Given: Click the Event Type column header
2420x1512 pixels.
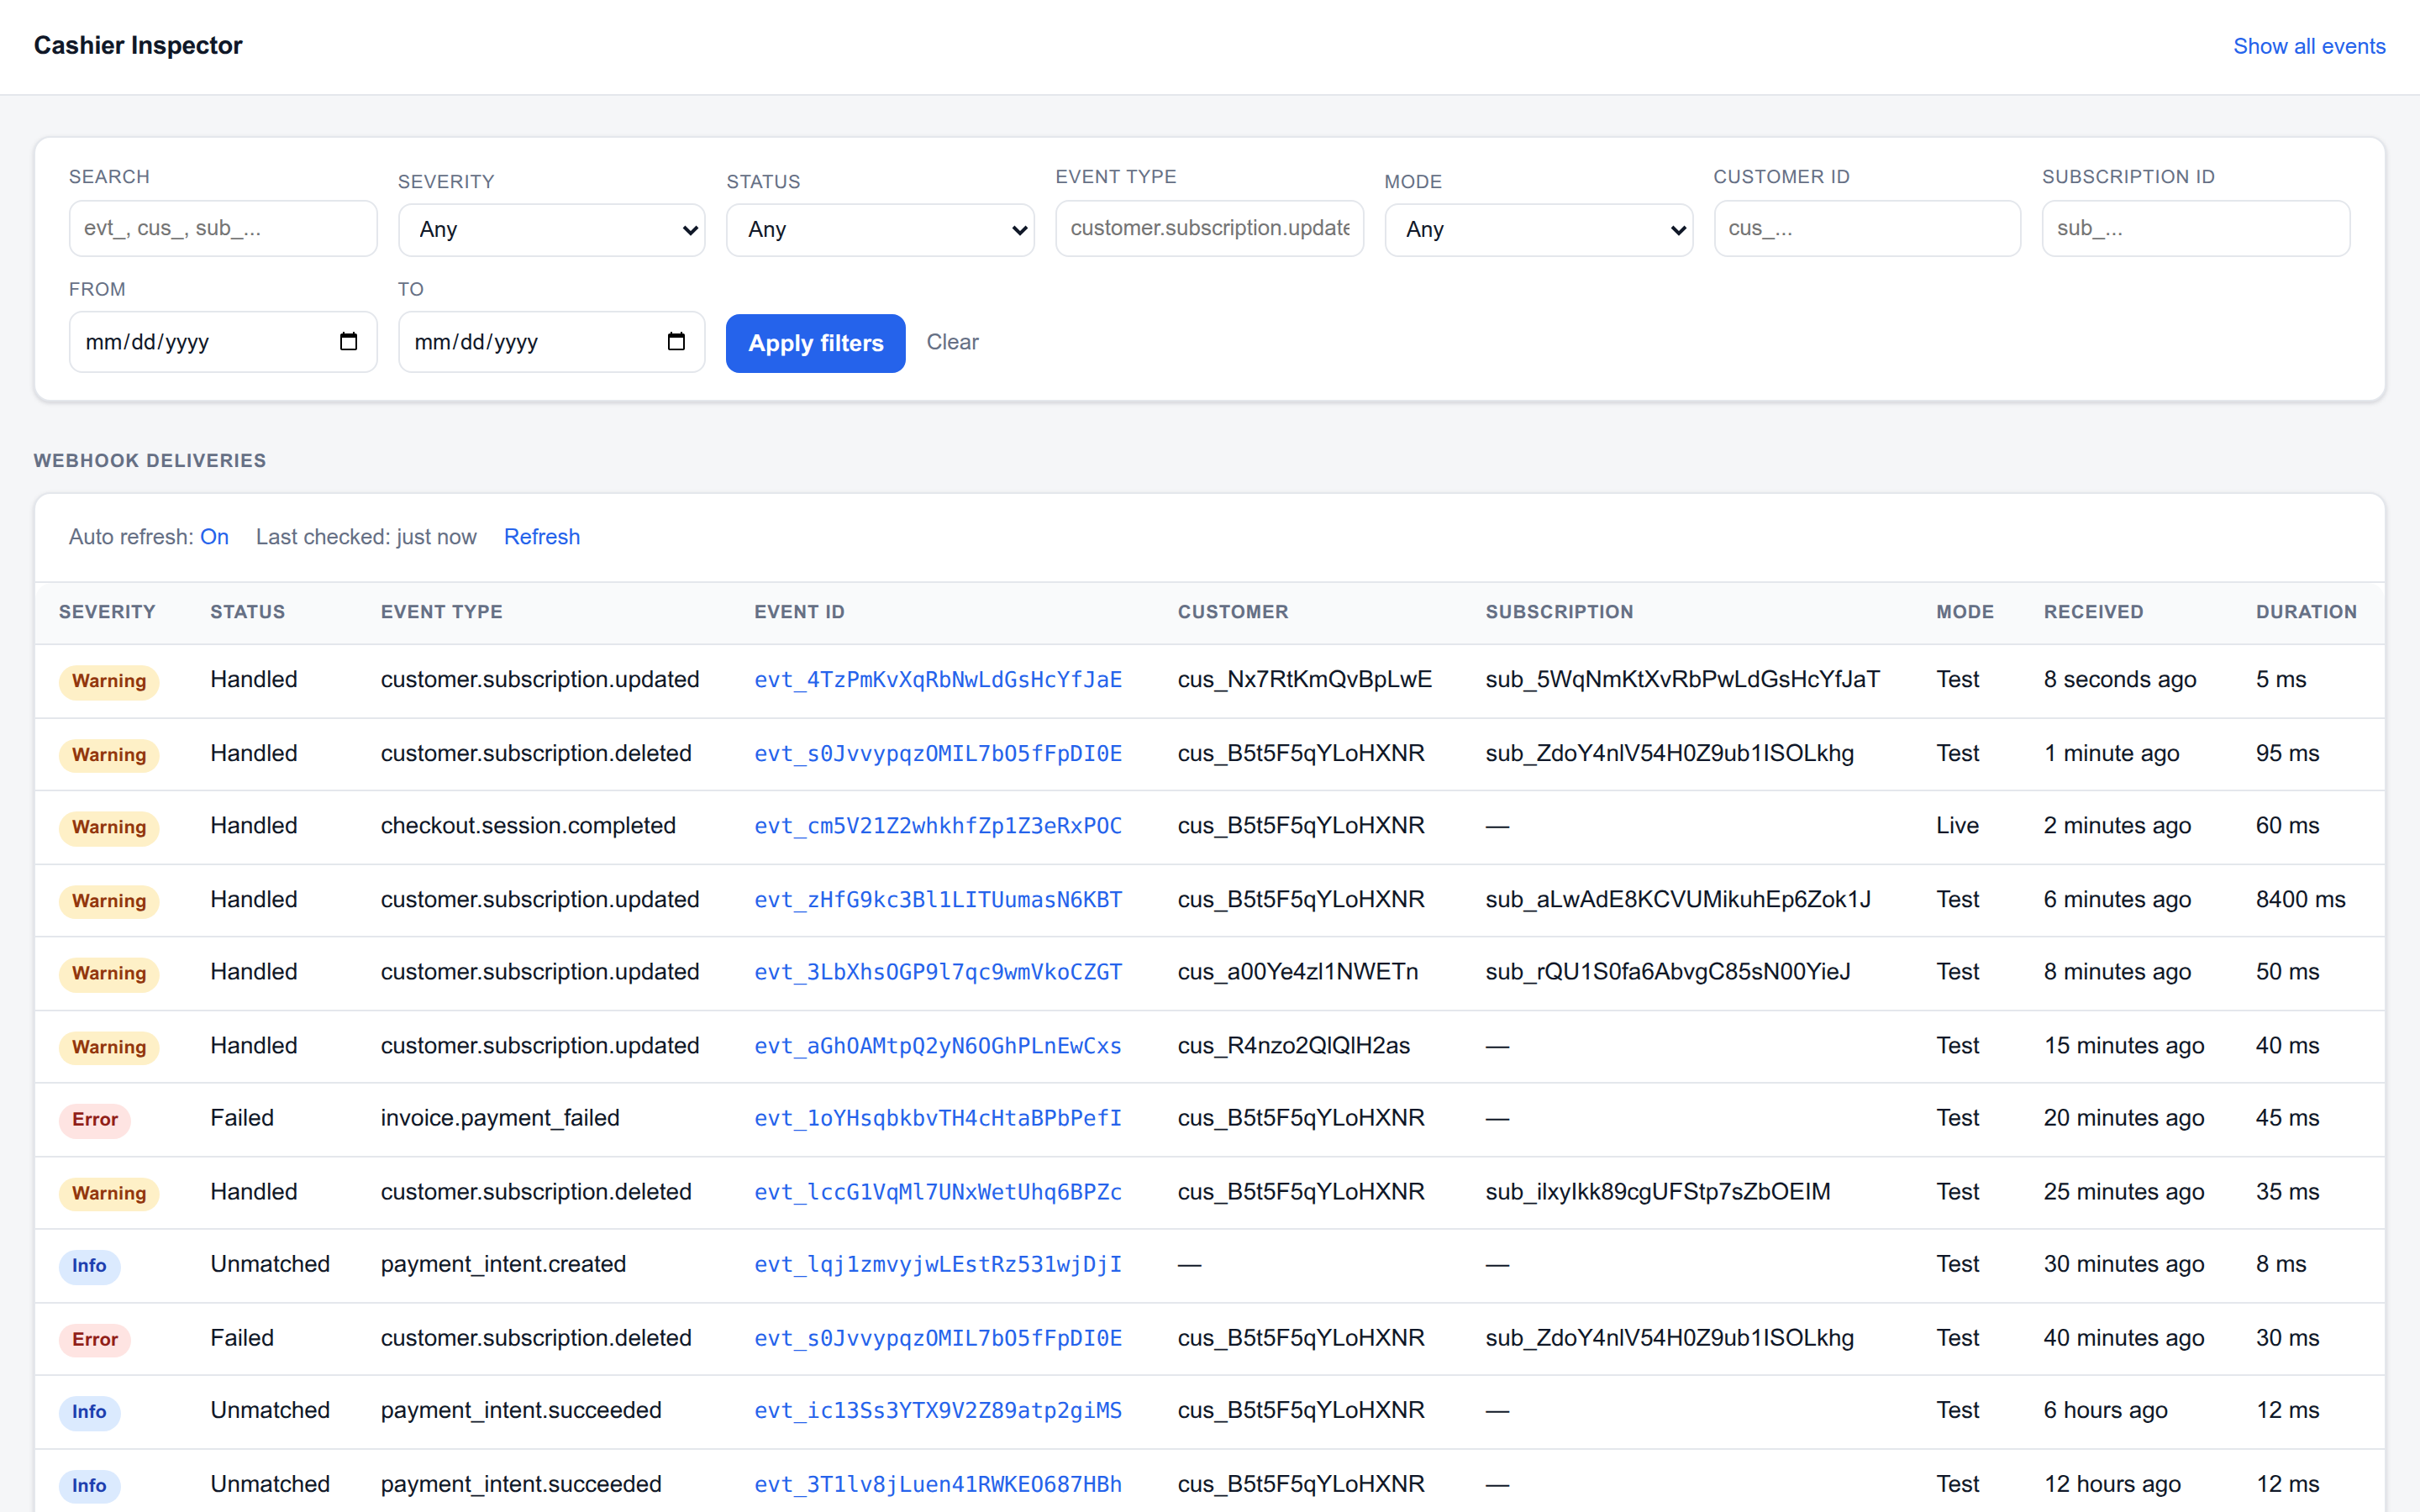Looking at the screenshot, I should 441,612.
